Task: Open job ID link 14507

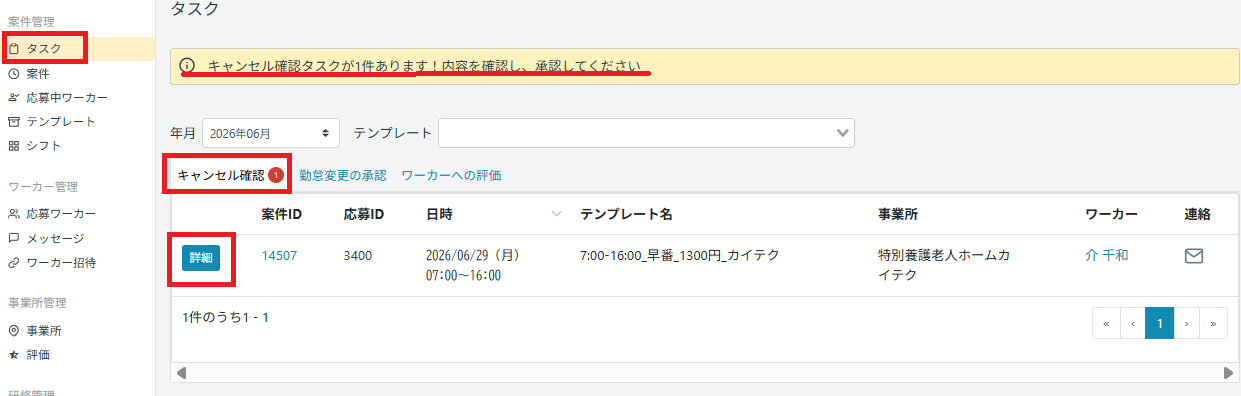Action: (279, 255)
